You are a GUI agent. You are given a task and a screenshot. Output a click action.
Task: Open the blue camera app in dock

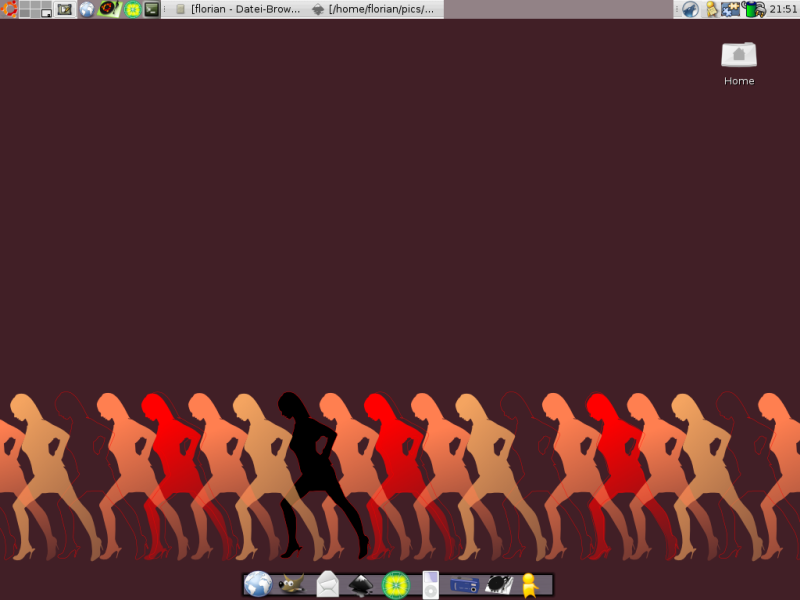click(x=464, y=584)
